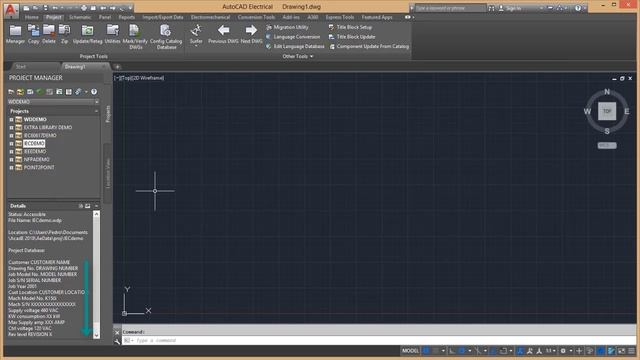This screenshot has width=640, height=360.
Task: Open status bar customization menu icon
Action: point(631,351)
